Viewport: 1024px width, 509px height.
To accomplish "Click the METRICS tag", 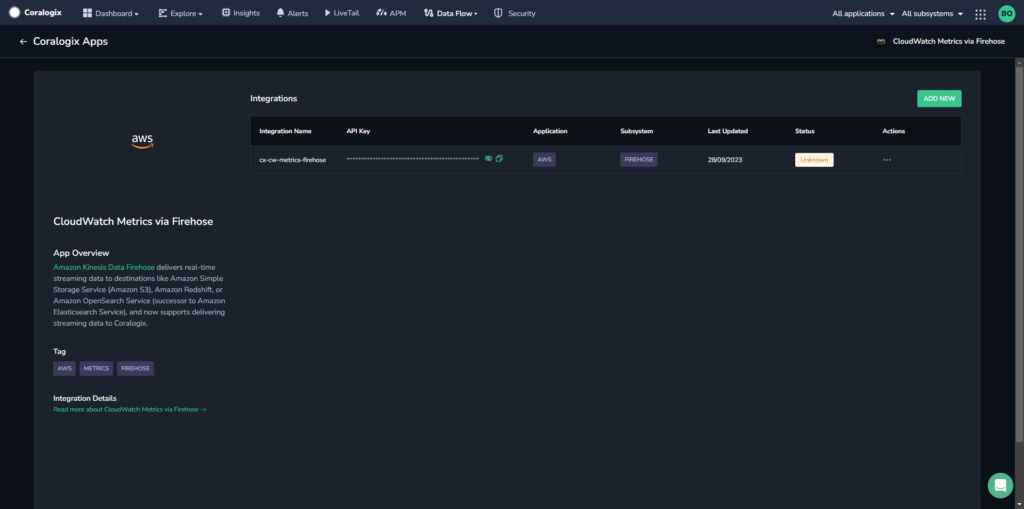I will coord(96,369).
